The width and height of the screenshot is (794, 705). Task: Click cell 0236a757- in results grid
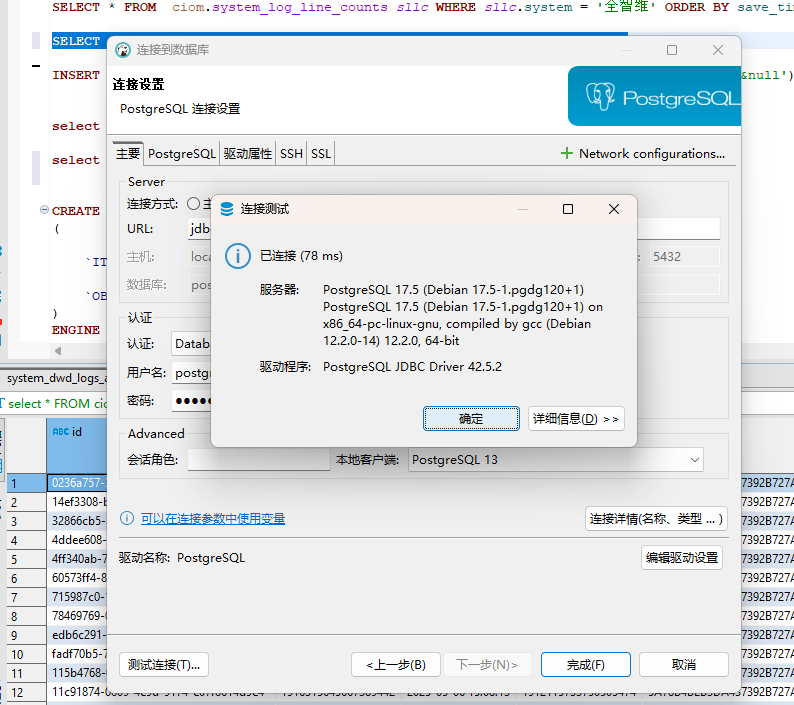pos(77,483)
